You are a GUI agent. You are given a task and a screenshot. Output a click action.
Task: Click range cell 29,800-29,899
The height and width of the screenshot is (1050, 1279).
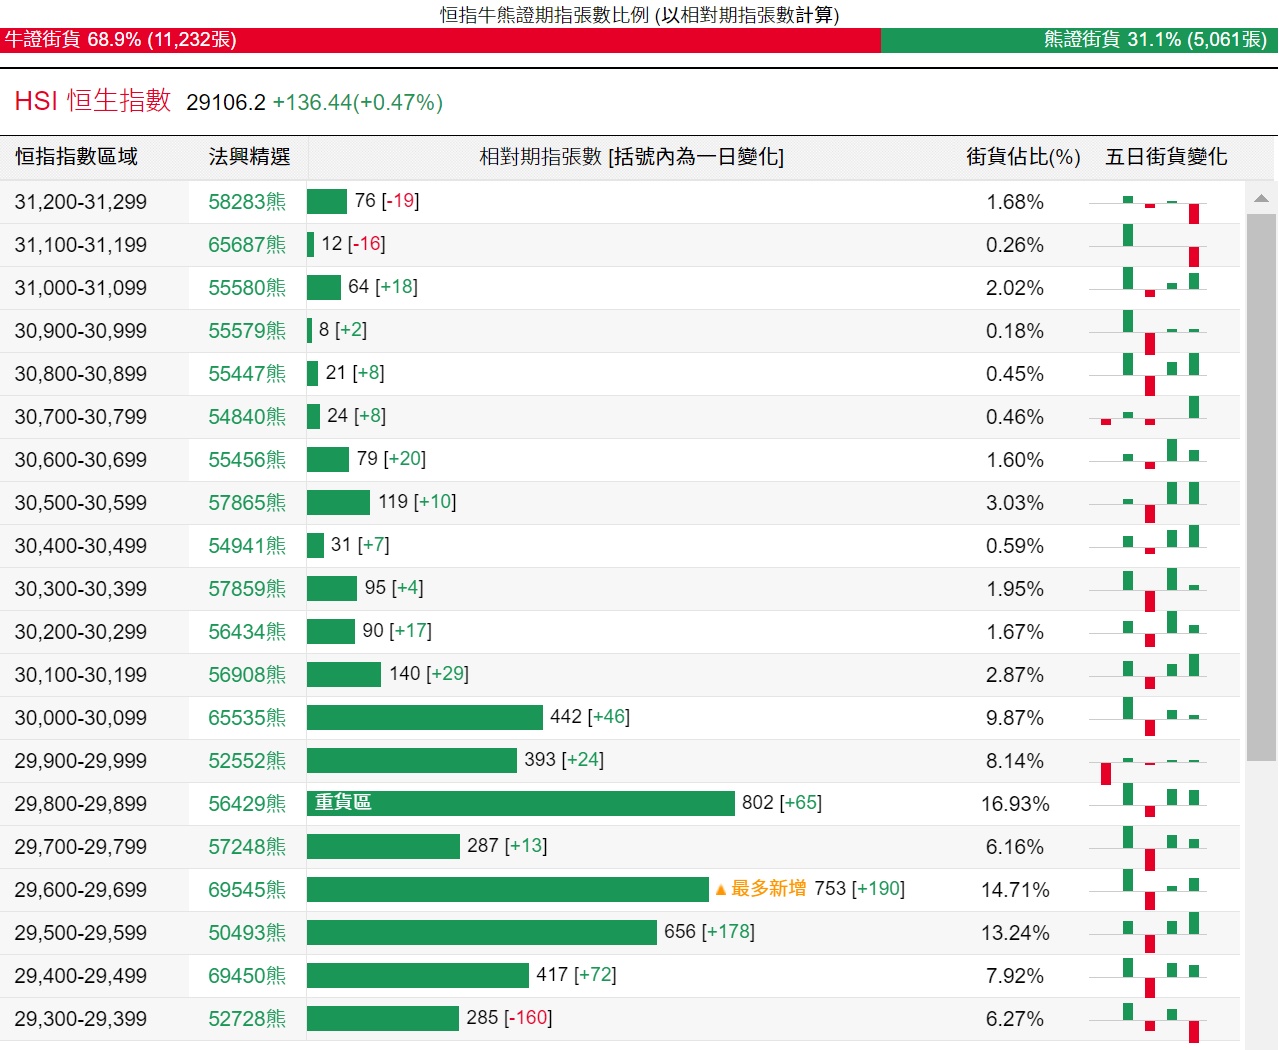(80, 804)
